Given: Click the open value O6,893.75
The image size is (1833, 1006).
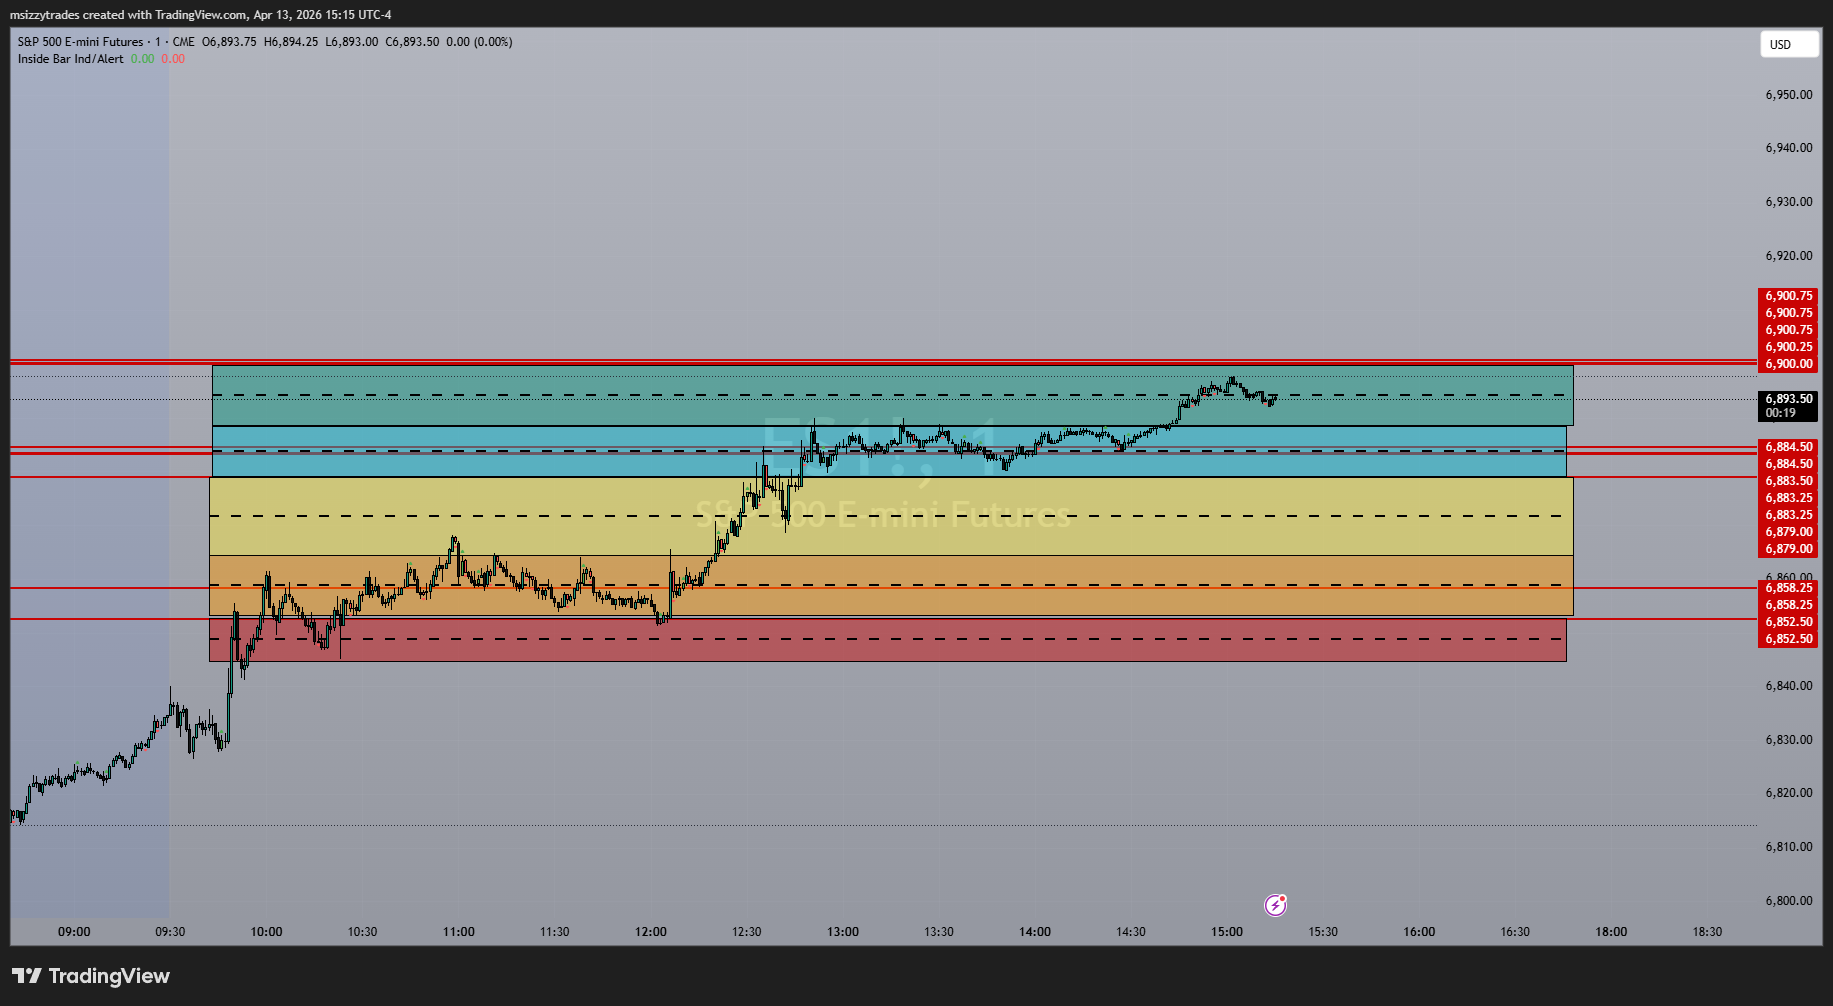Looking at the screenshot, I should [x=229, y=42].
